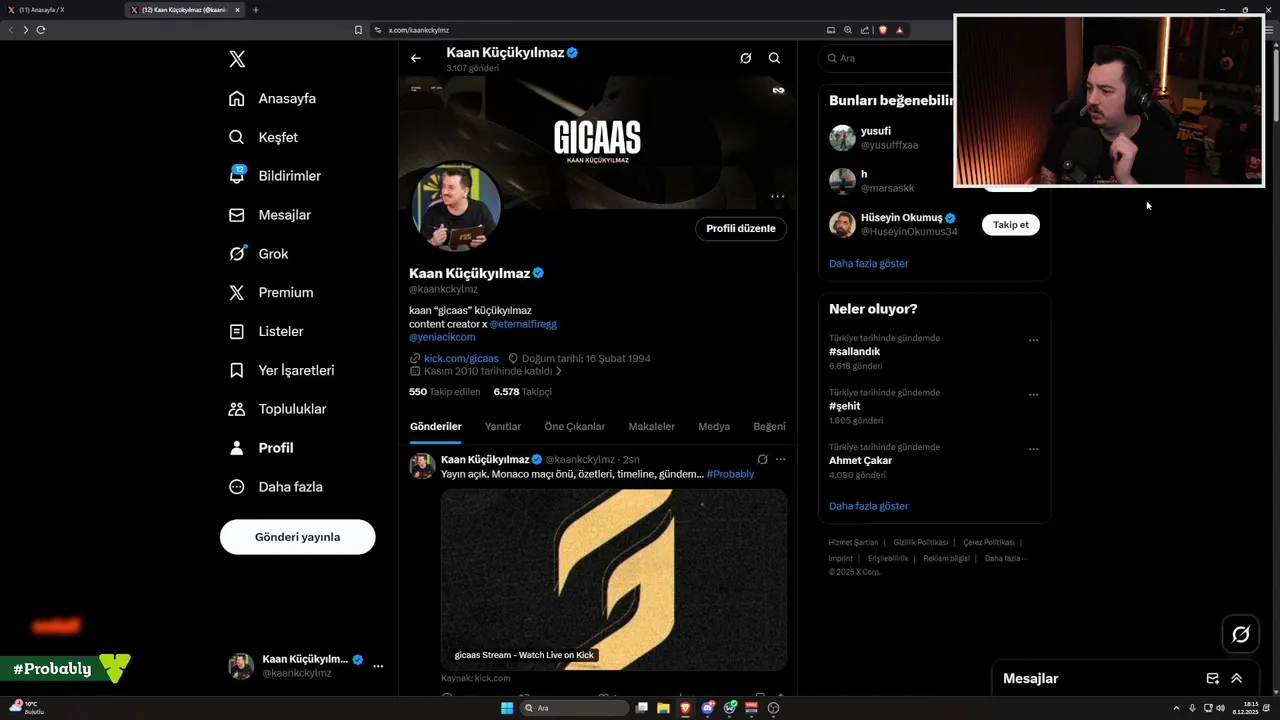Open the @yeniacikcom mention link
The width and height of the screenshot is (1280, 720).
442,337
